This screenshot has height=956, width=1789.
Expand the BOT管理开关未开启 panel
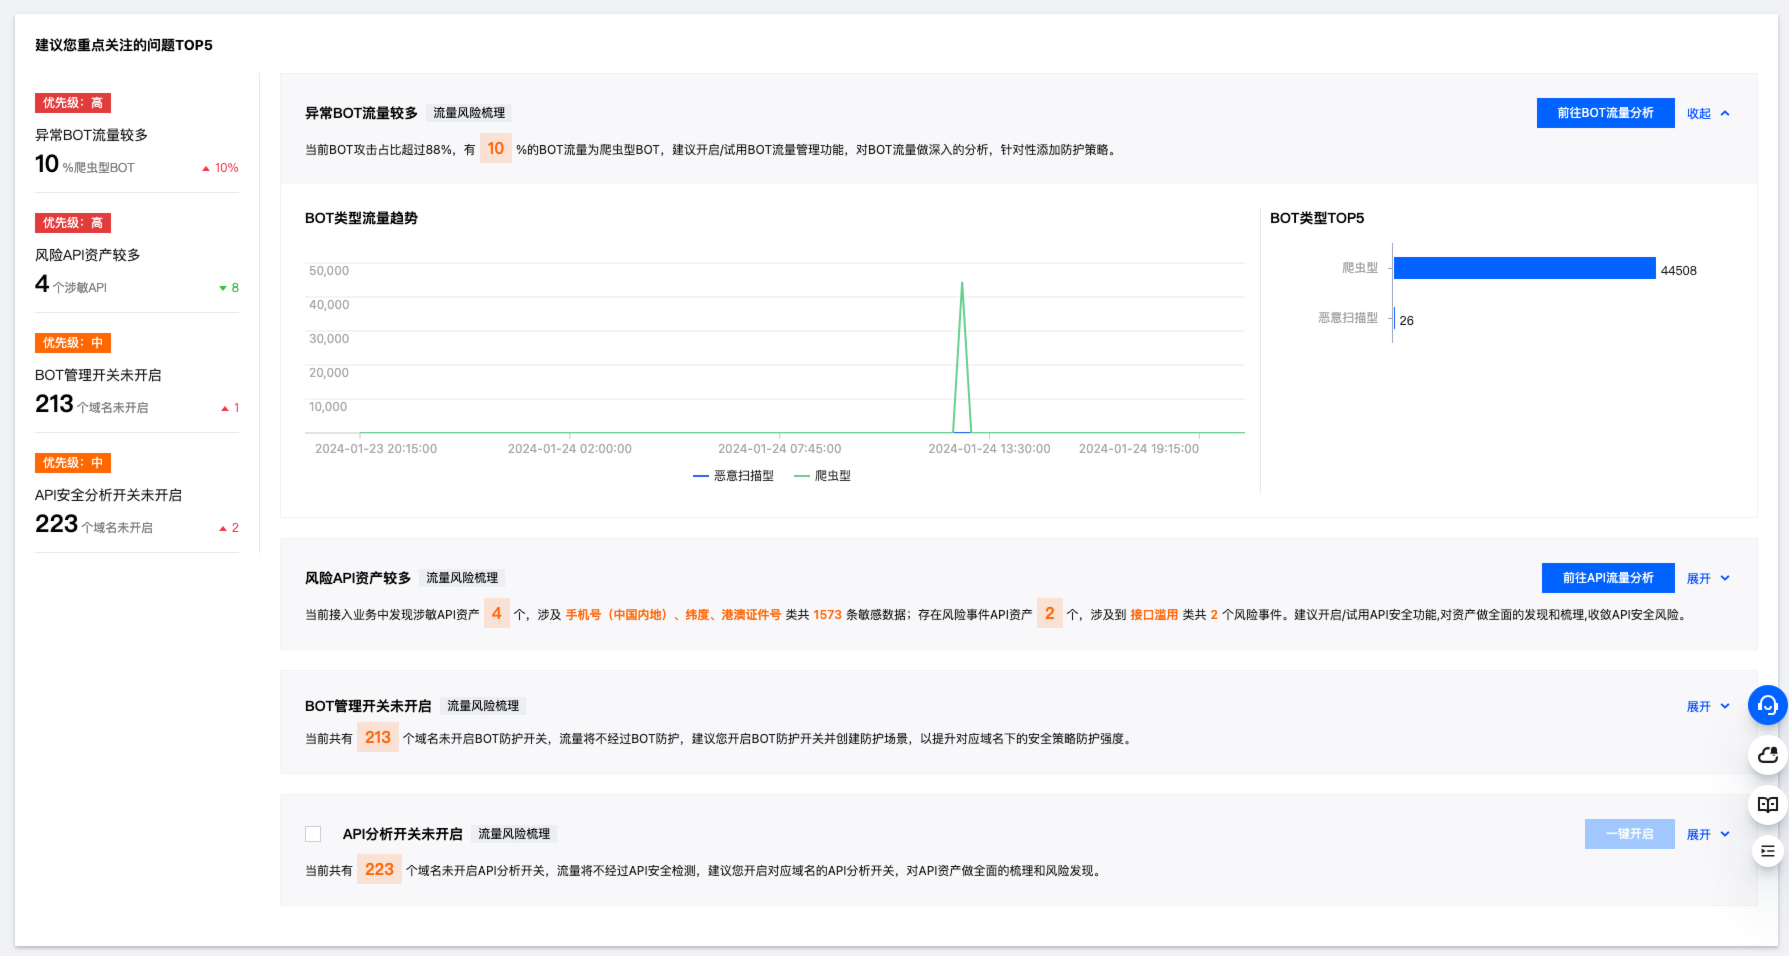point(1708,707)
